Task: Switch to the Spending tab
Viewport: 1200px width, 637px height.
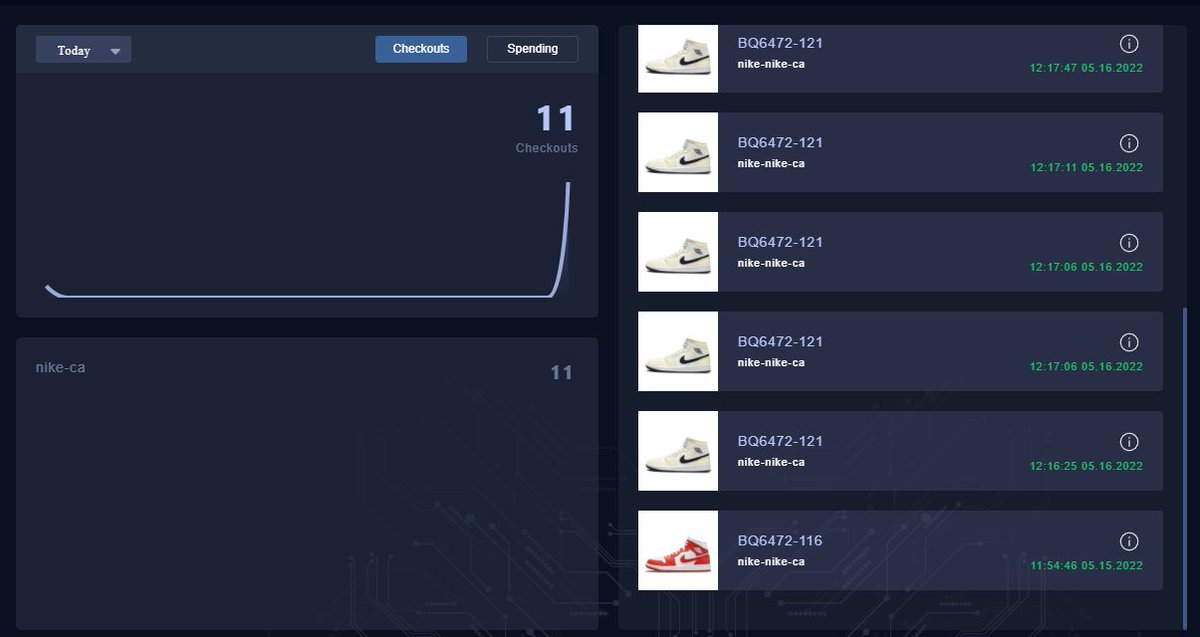Action: [532, 49]
